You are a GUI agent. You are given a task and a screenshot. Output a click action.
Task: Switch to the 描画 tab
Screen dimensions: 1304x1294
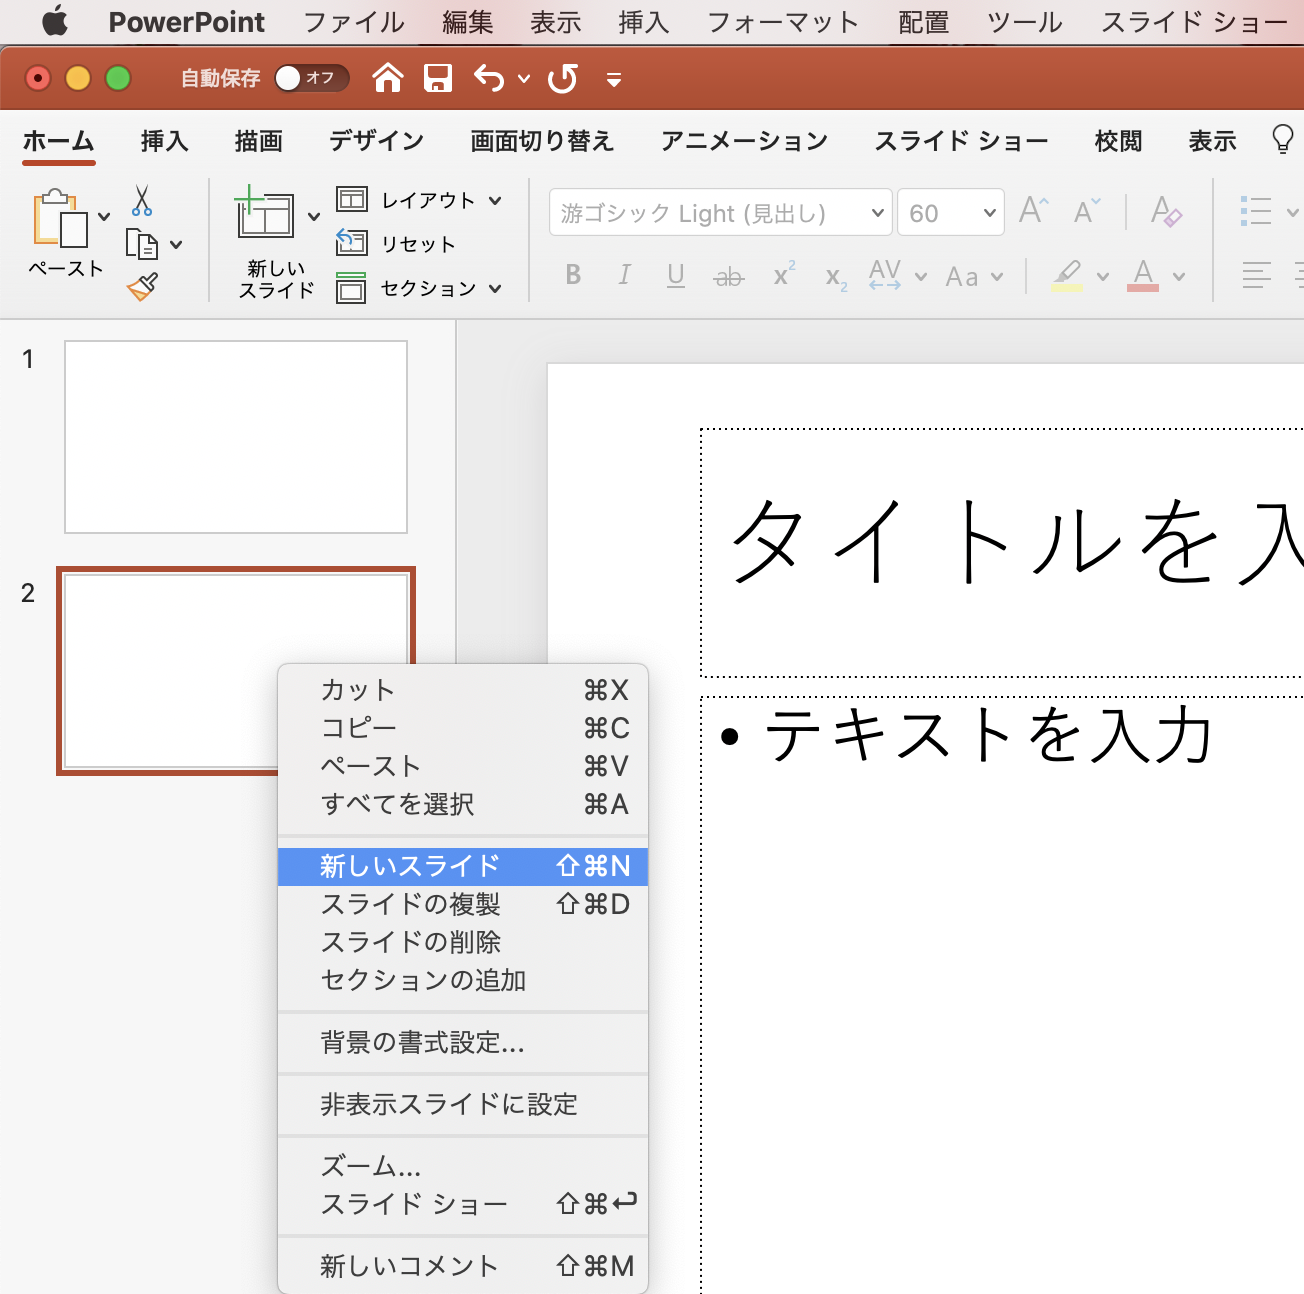click(258, 141)
